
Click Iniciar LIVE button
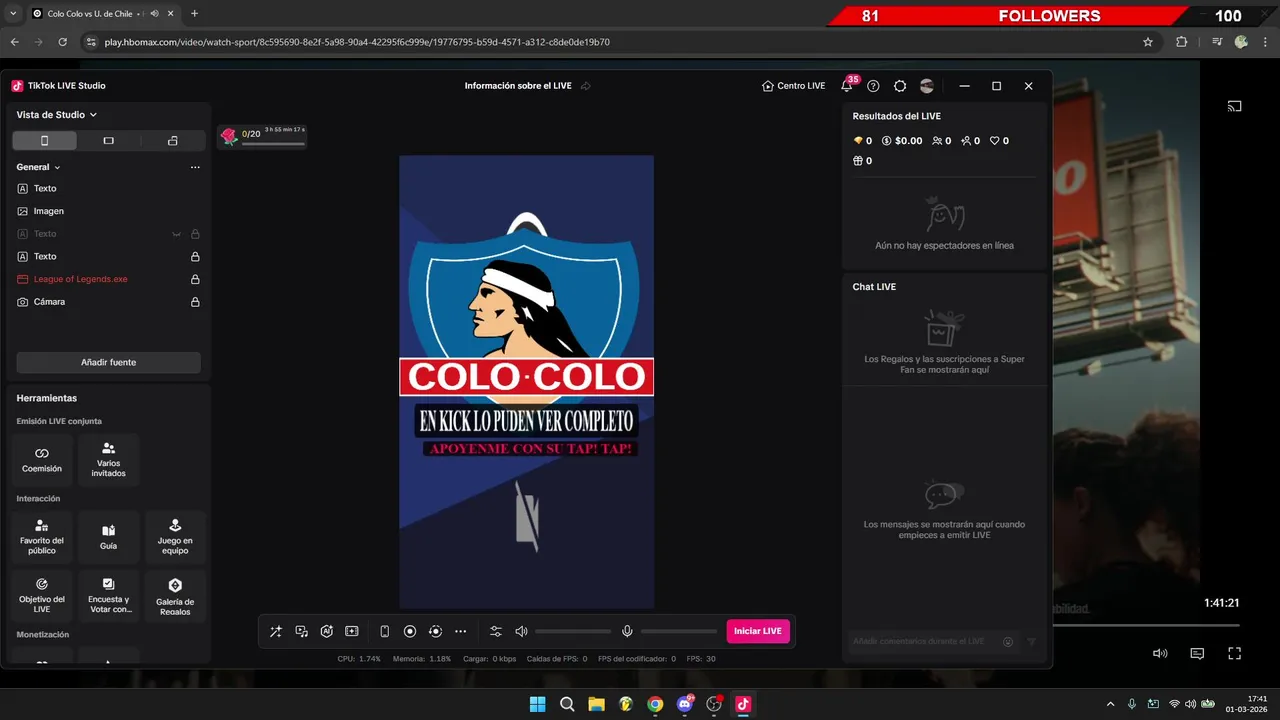click(758, 631)
